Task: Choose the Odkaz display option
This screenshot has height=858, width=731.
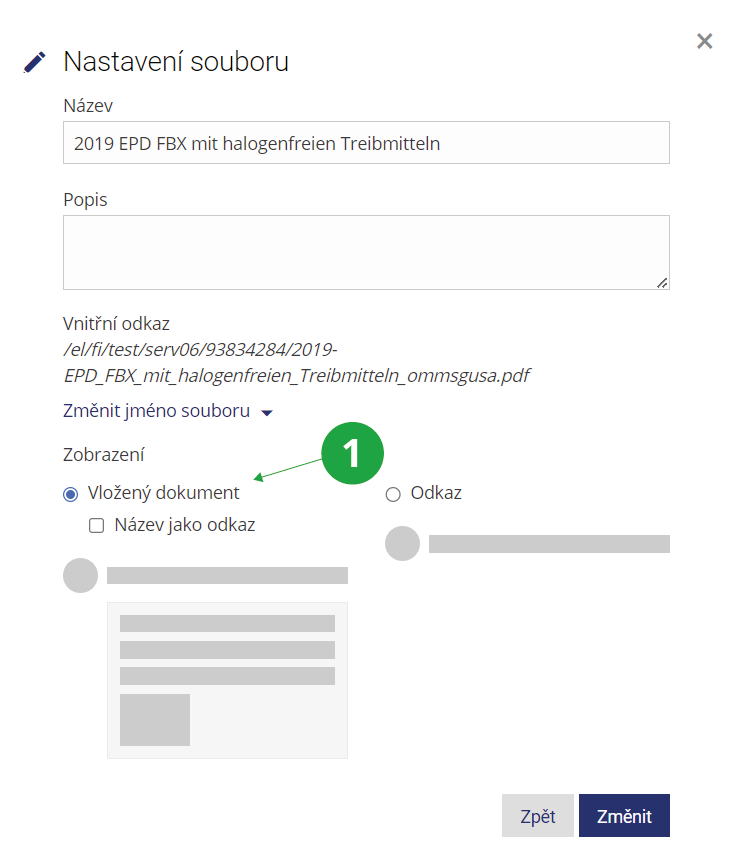Action: (x=393, y=493)
